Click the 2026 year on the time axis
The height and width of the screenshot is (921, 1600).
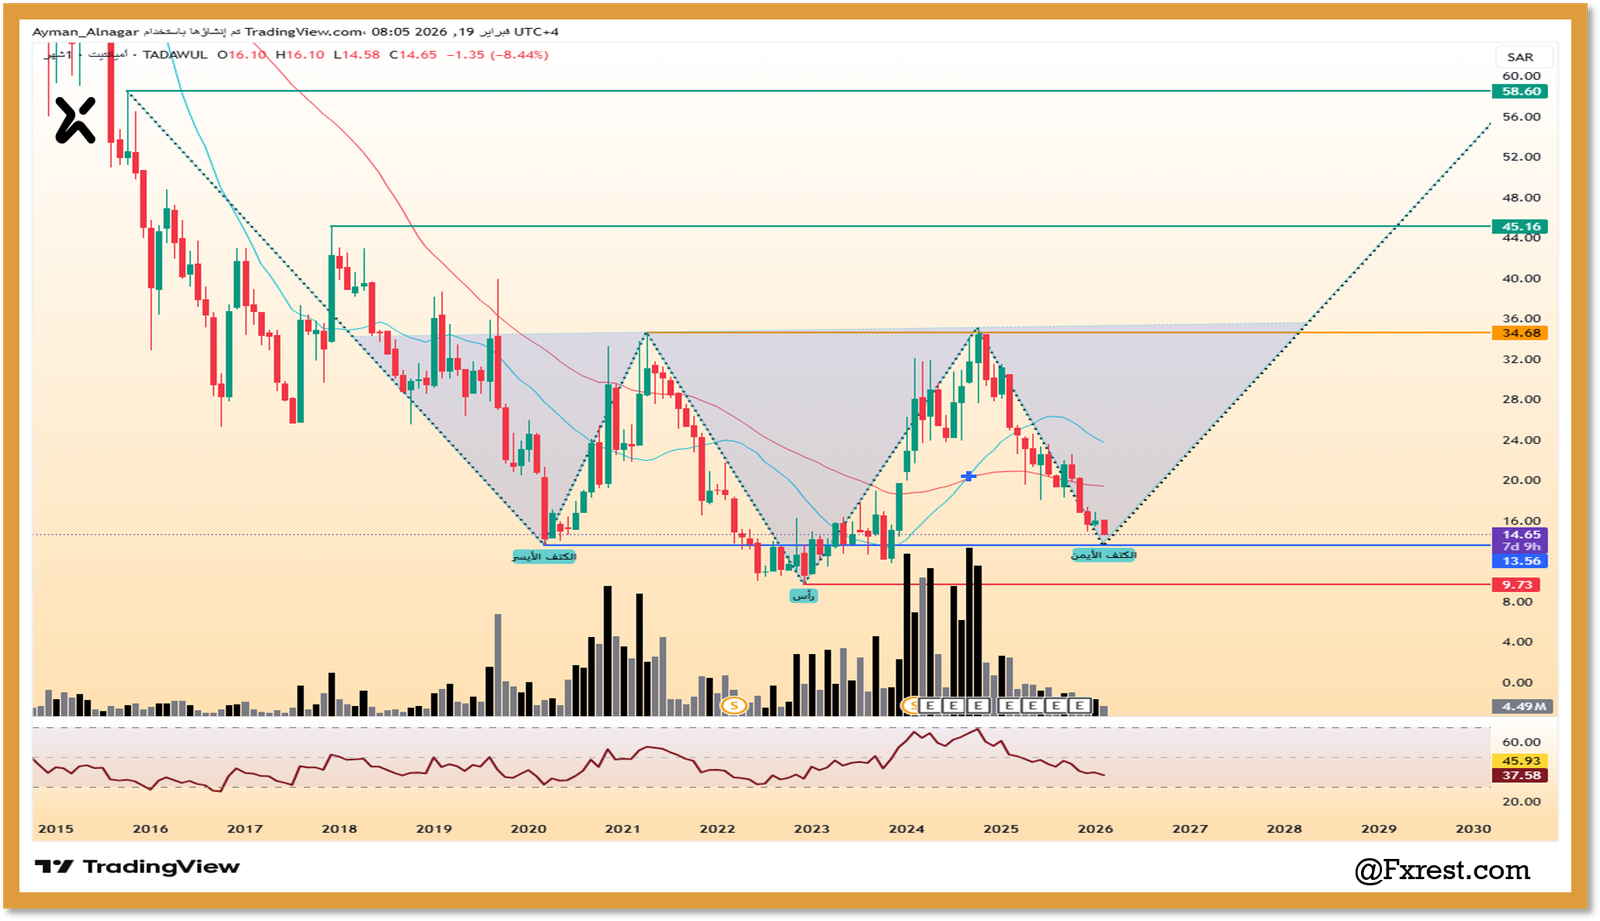pyautogui.click(x=1095, y=829)
